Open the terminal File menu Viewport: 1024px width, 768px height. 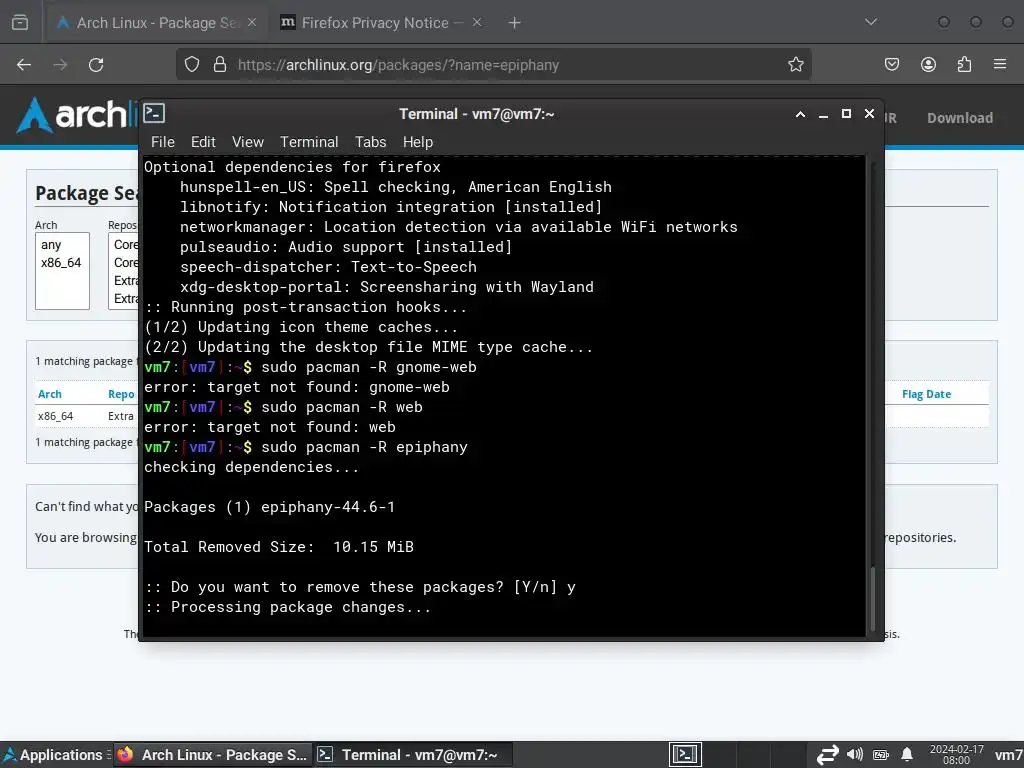pos(163,142)
